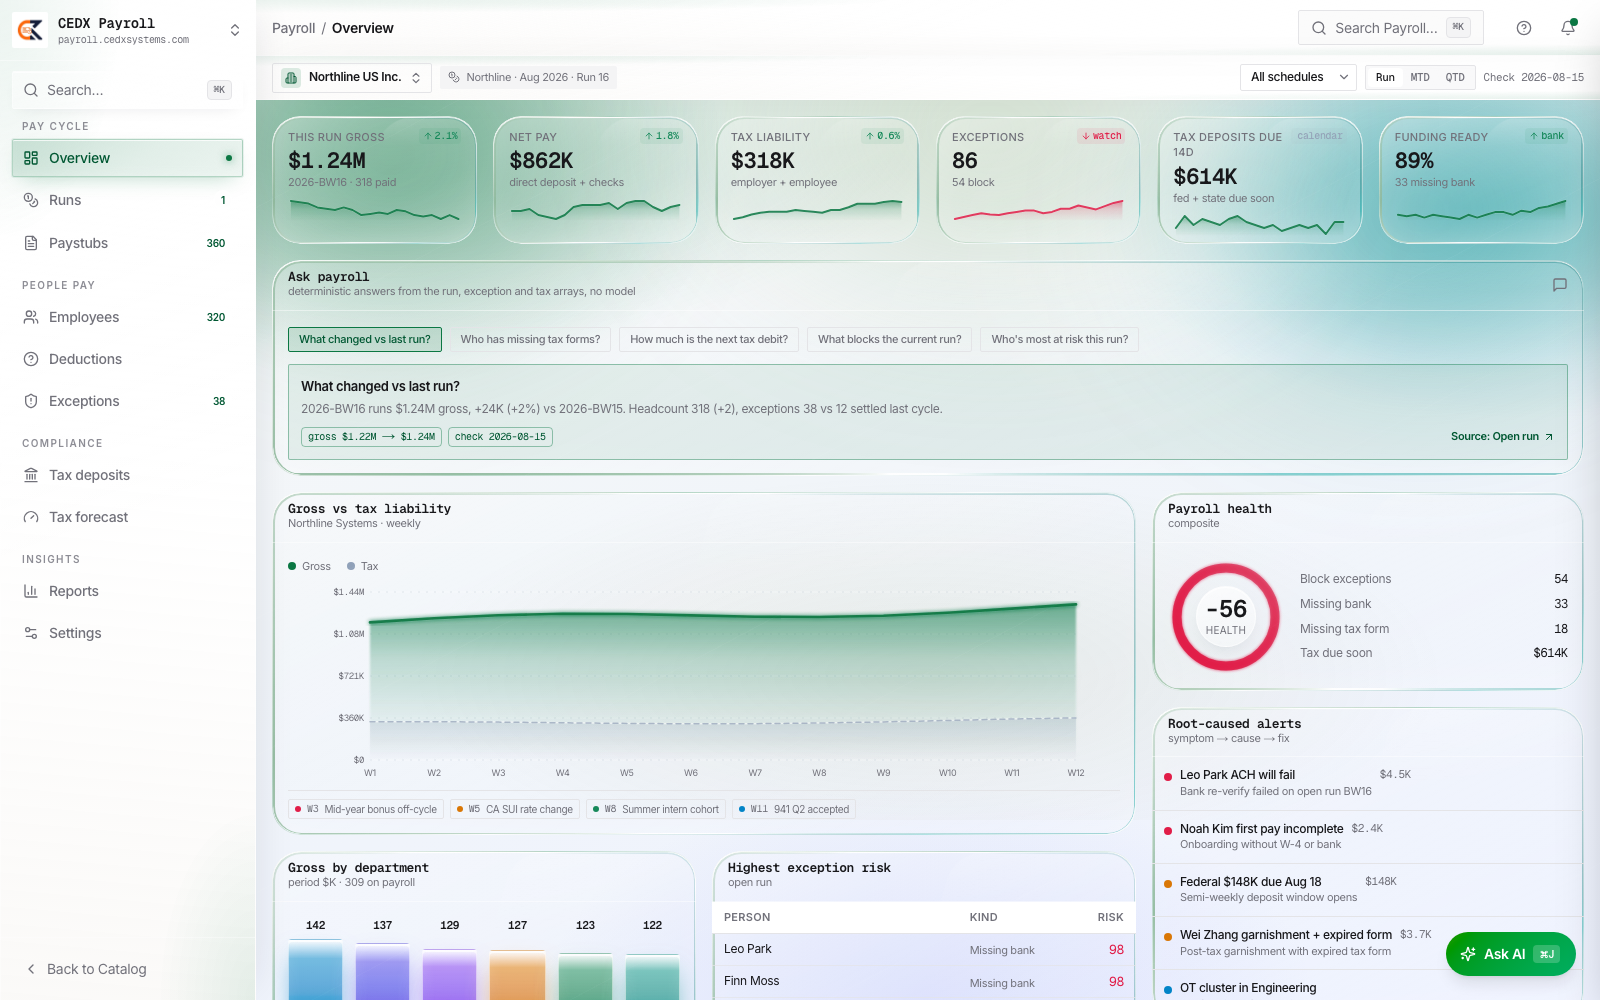Click the check 2026-08-15 tag
This screenshot has width=1600, height=1000.
tap(500, 437)
